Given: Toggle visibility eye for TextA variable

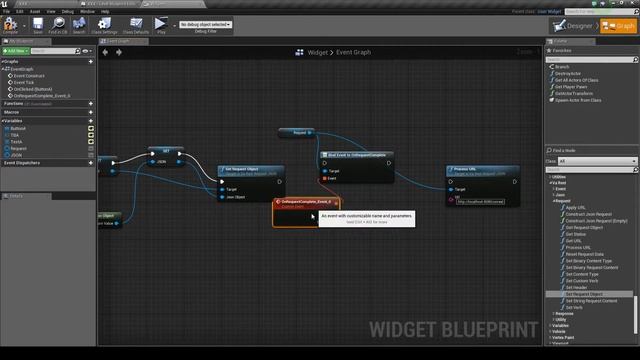Looking at the screenshot, I should pyautogui.click(x=91, y=142).
